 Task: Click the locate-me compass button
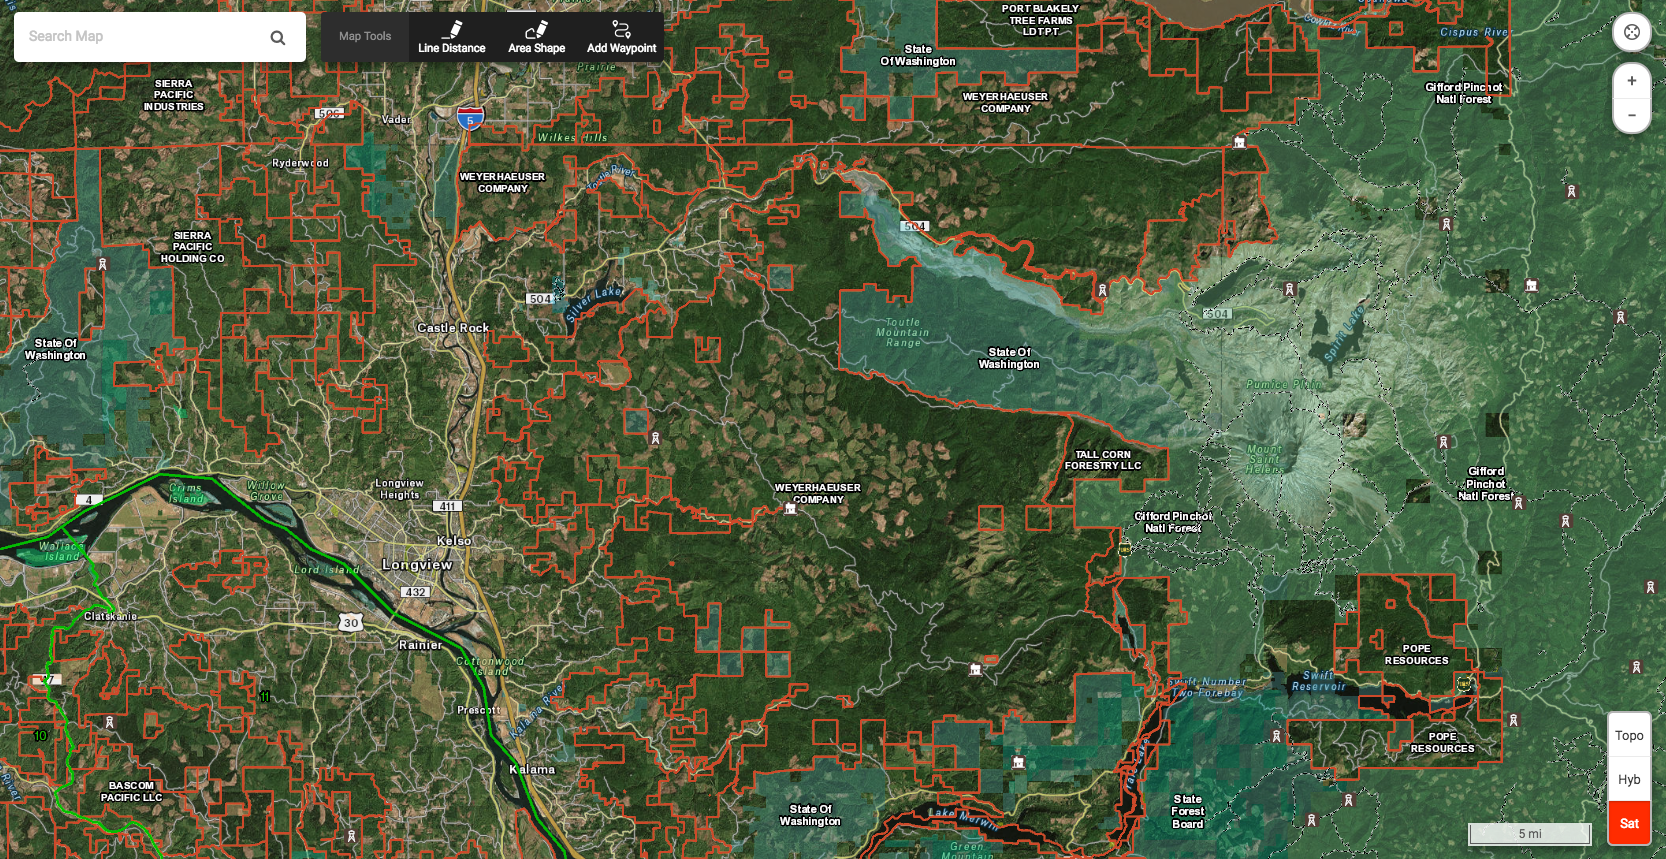point(1631,32)
